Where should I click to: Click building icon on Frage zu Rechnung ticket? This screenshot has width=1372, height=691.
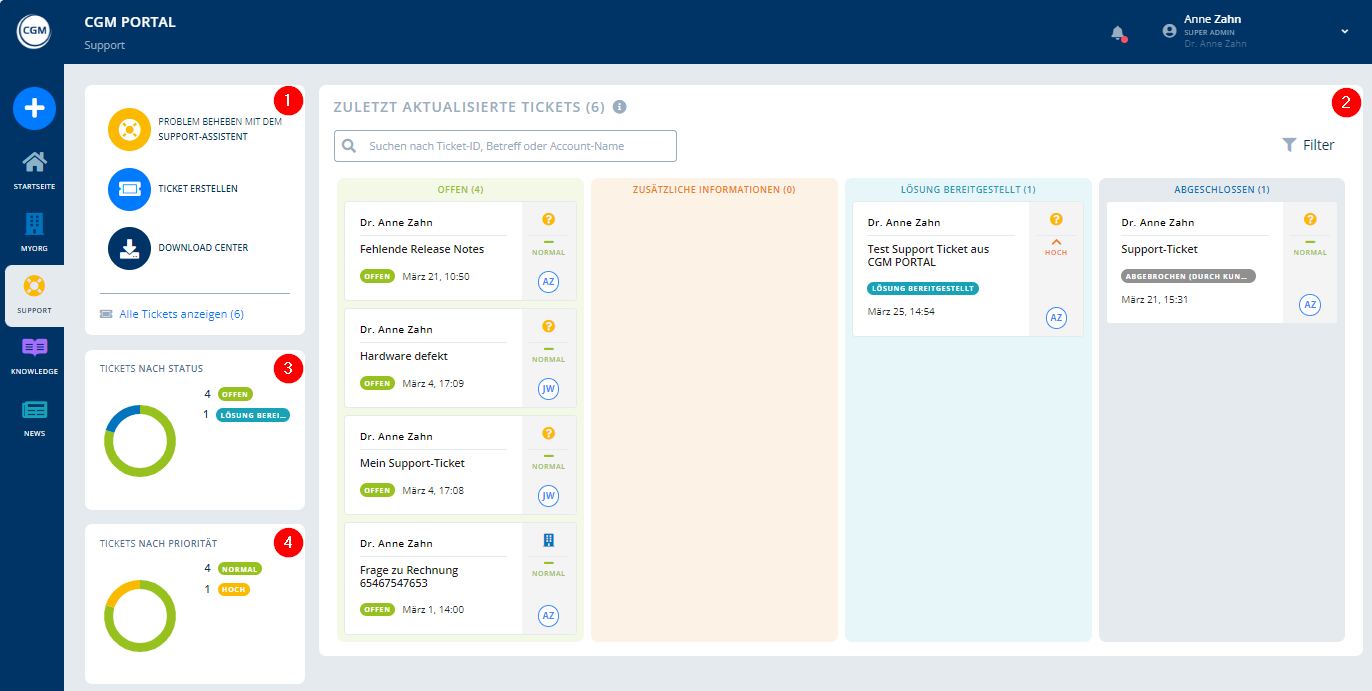(548, 540)
